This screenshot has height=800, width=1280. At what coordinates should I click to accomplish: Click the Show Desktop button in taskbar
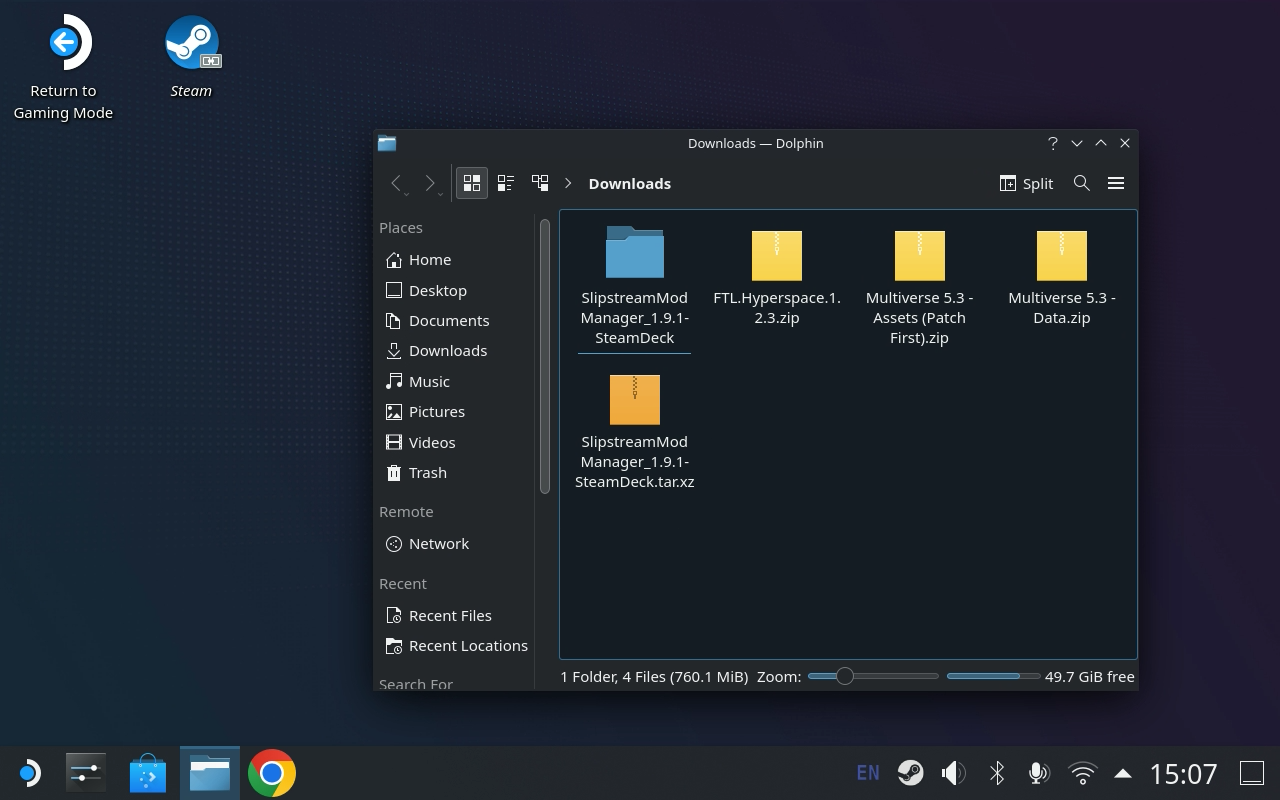point(1252,773)
